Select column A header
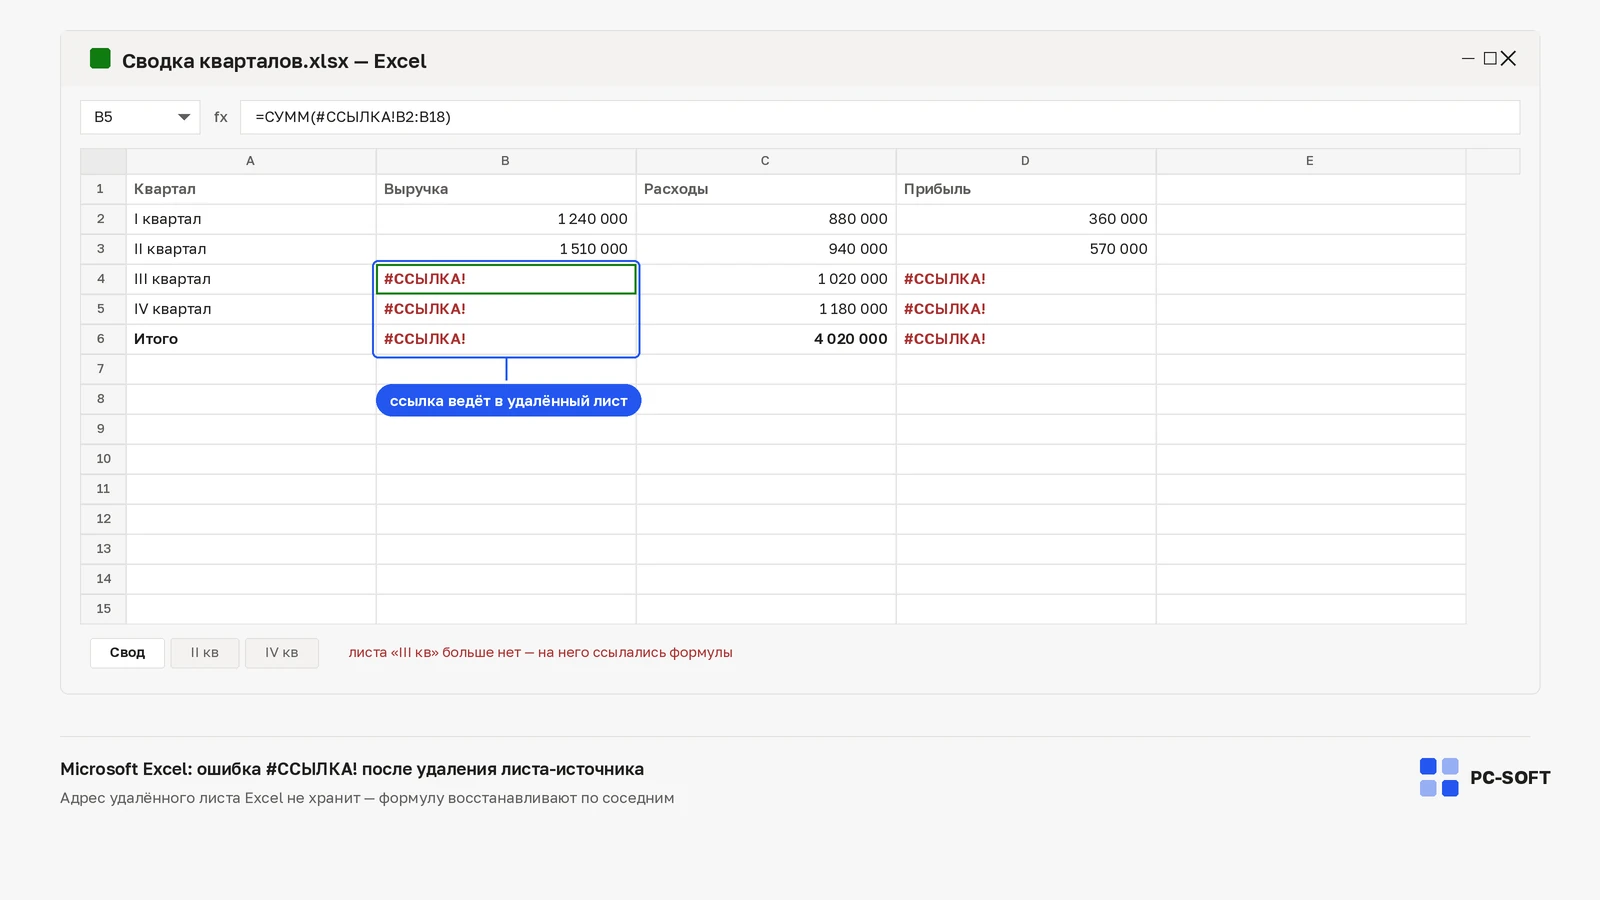 251,161
